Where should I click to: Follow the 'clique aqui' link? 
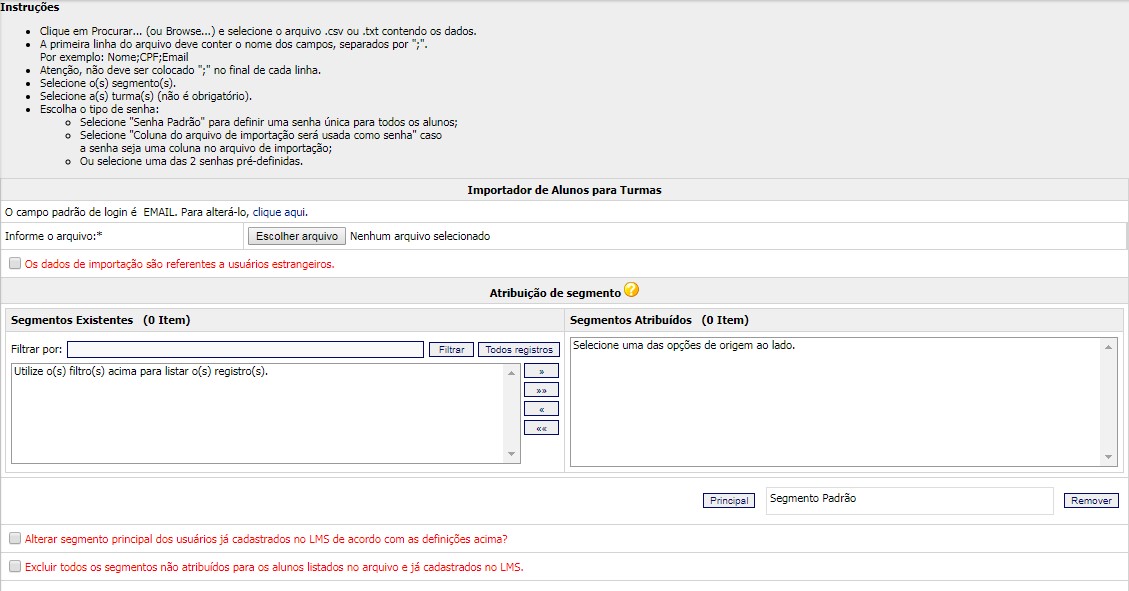pos(279,212)
